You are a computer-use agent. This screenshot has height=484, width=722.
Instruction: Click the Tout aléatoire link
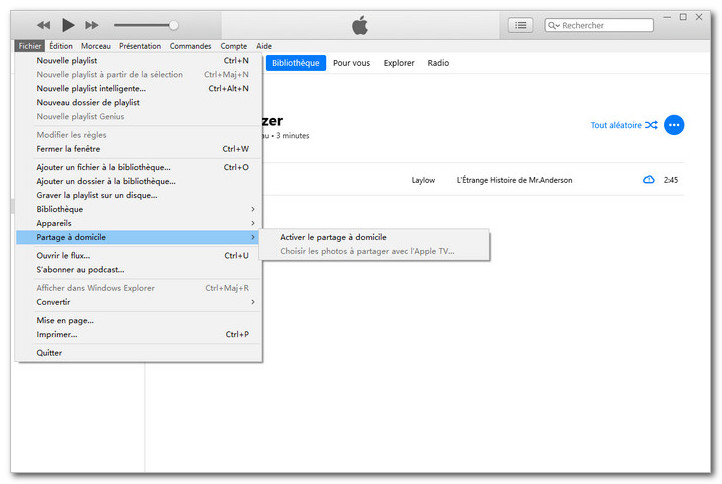[616, 125]
